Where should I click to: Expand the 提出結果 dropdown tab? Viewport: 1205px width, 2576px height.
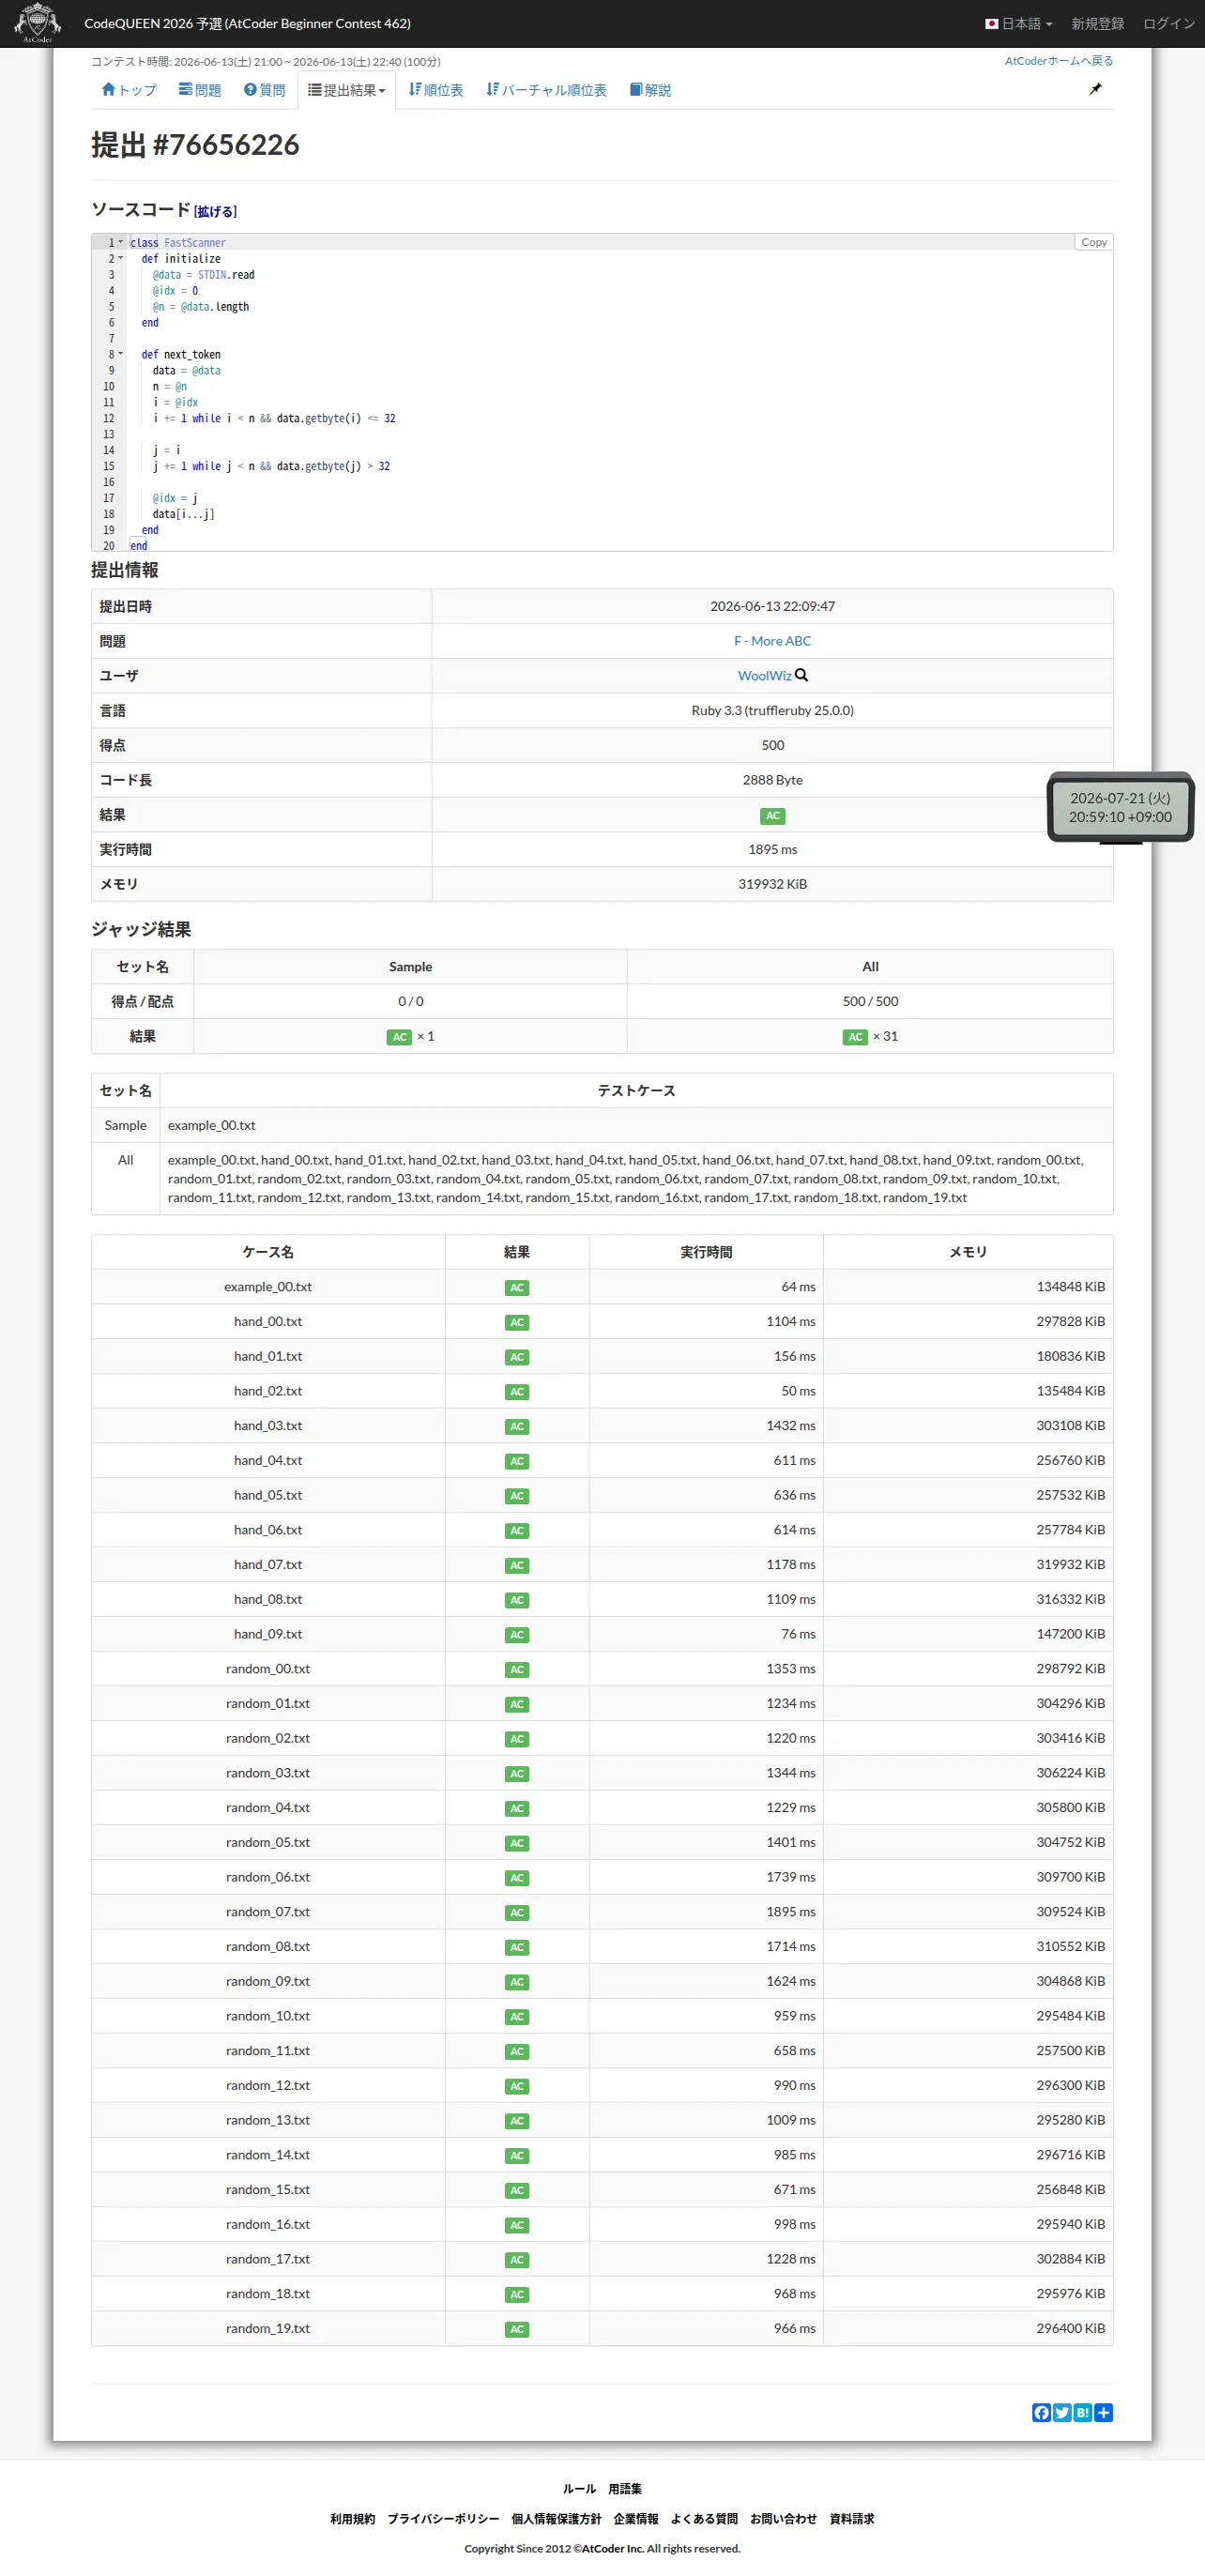346,90
